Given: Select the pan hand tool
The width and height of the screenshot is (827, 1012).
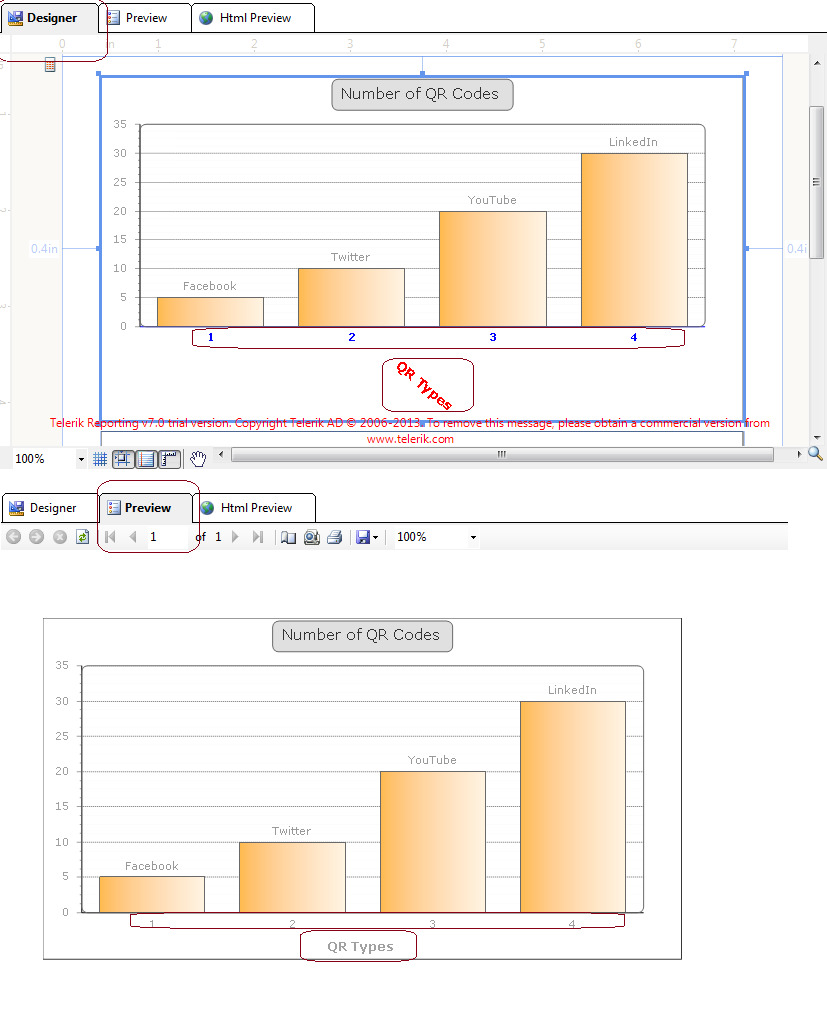Looking at the screenshot, I should (198, 459).
